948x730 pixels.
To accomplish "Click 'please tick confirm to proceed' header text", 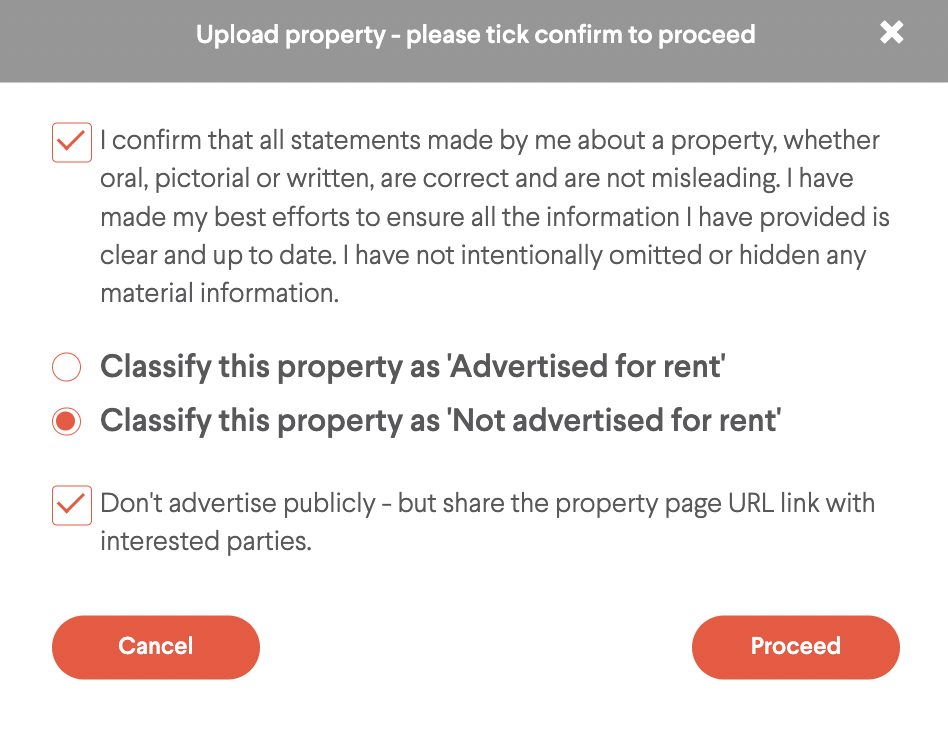I will point(580,35).
